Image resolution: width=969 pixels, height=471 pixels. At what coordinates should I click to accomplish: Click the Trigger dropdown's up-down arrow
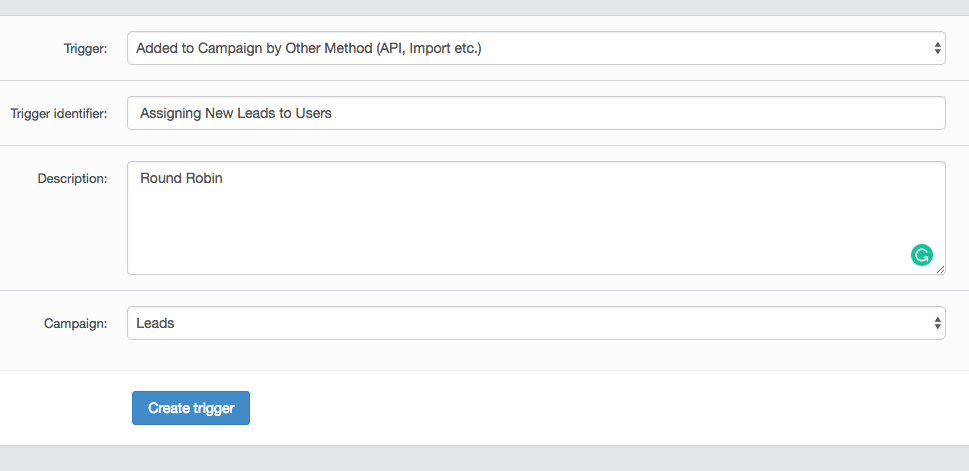(x=937, y=48)
